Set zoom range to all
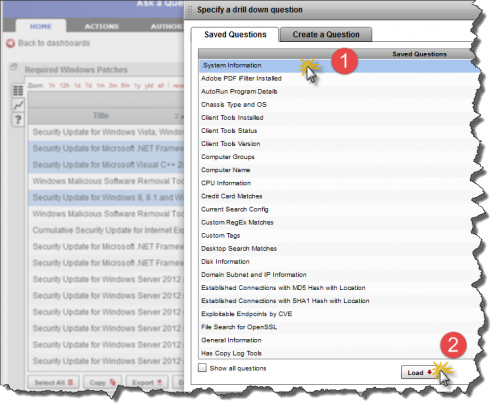This screenshot has width=500, height=413. tap(161, 86)
